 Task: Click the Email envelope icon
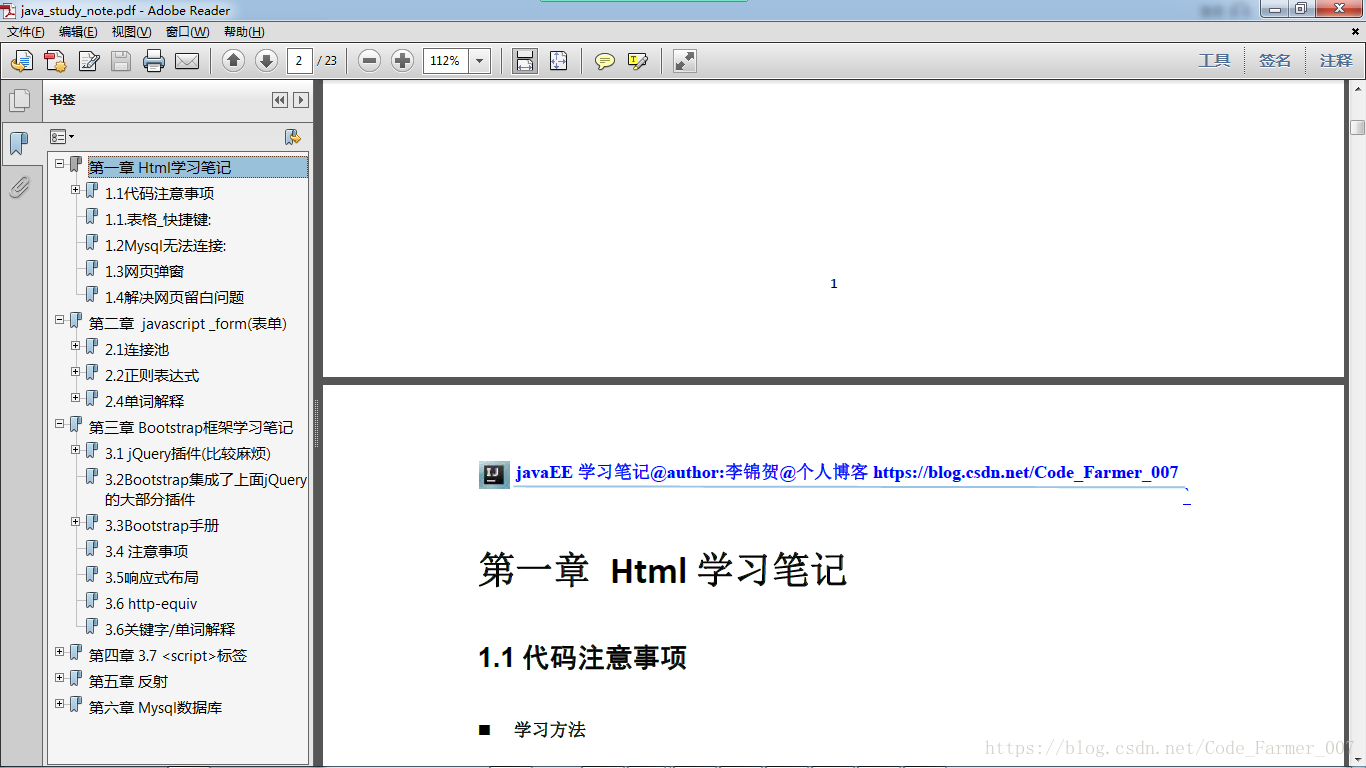click(x=187, y=61)
